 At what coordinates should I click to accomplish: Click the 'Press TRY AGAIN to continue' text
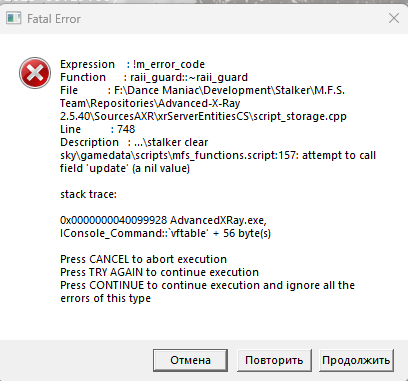159,272
